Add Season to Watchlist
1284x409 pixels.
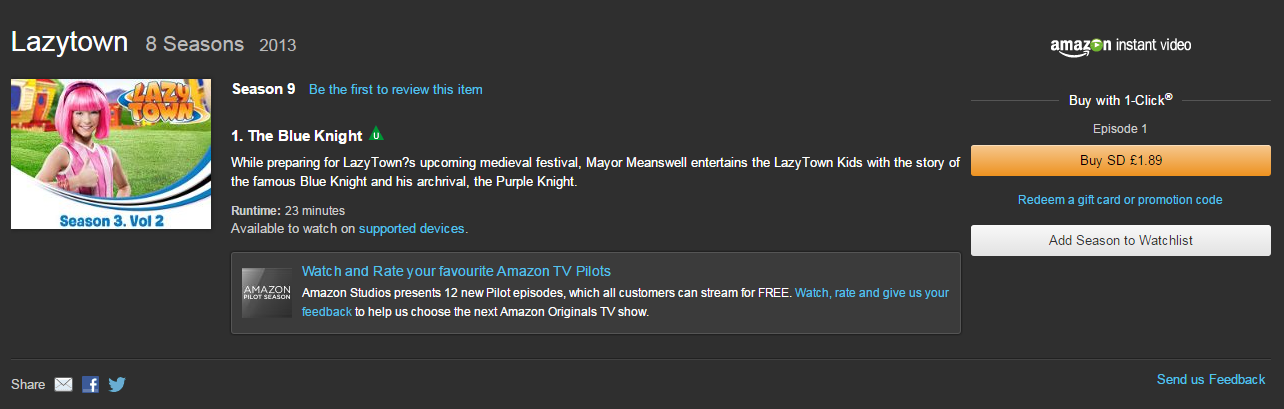[x=1120, y=240]
